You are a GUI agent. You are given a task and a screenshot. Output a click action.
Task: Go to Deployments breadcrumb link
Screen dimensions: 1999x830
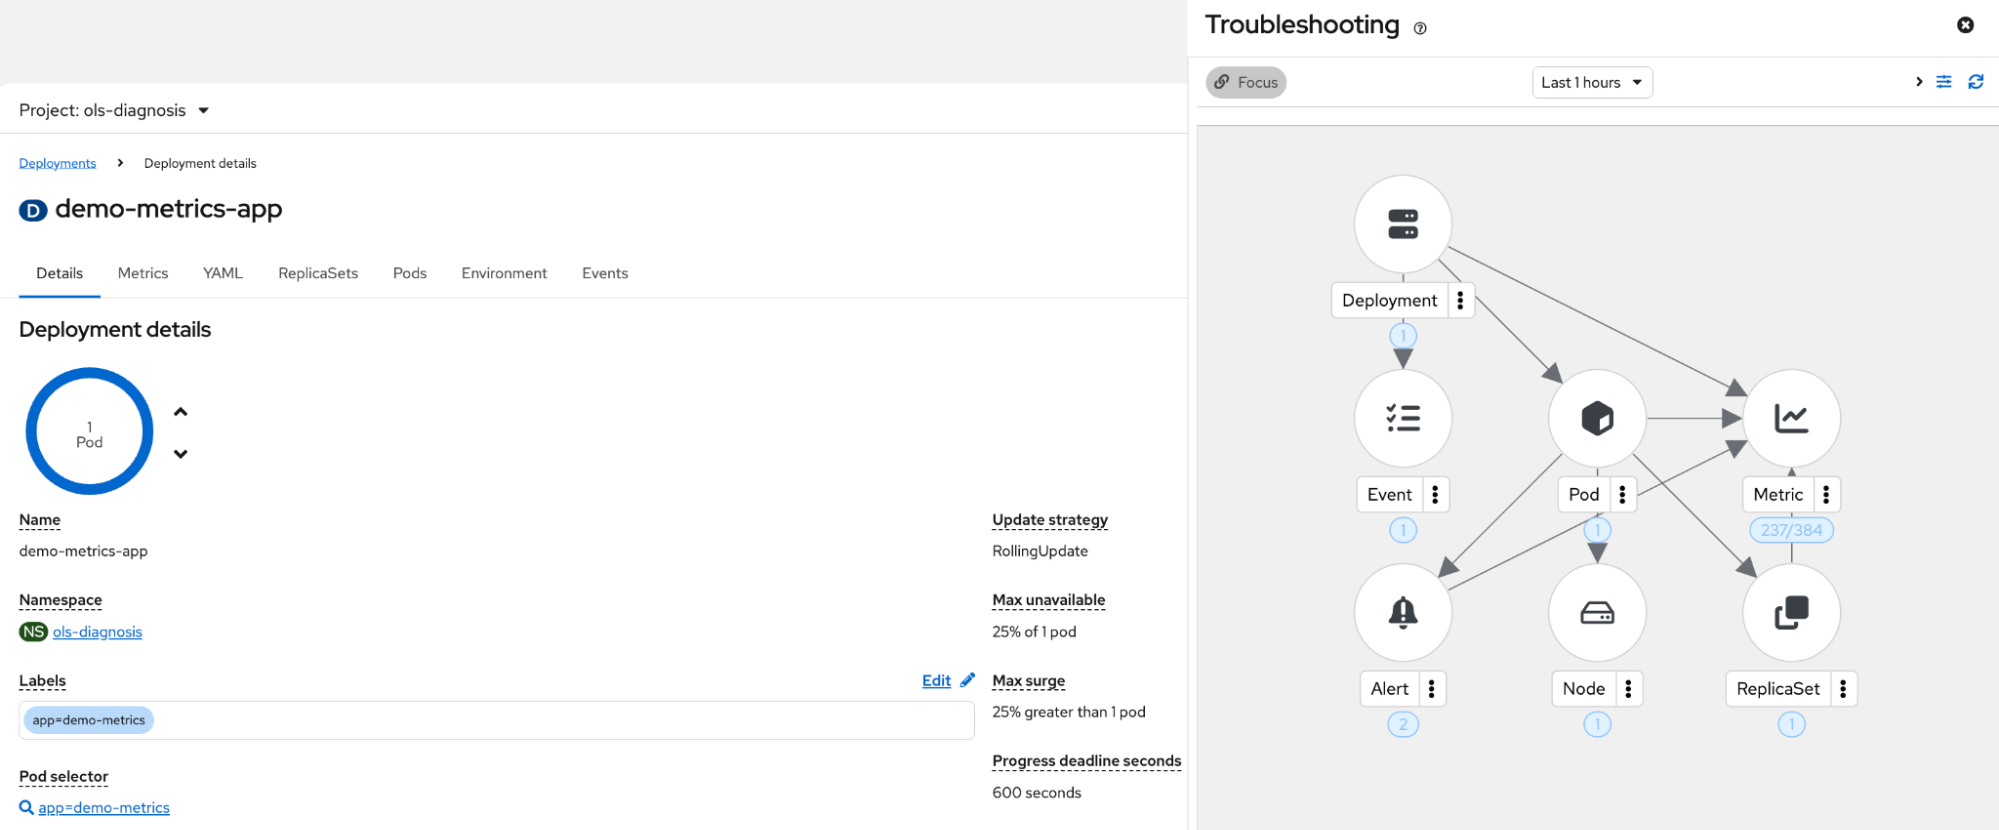58,163
